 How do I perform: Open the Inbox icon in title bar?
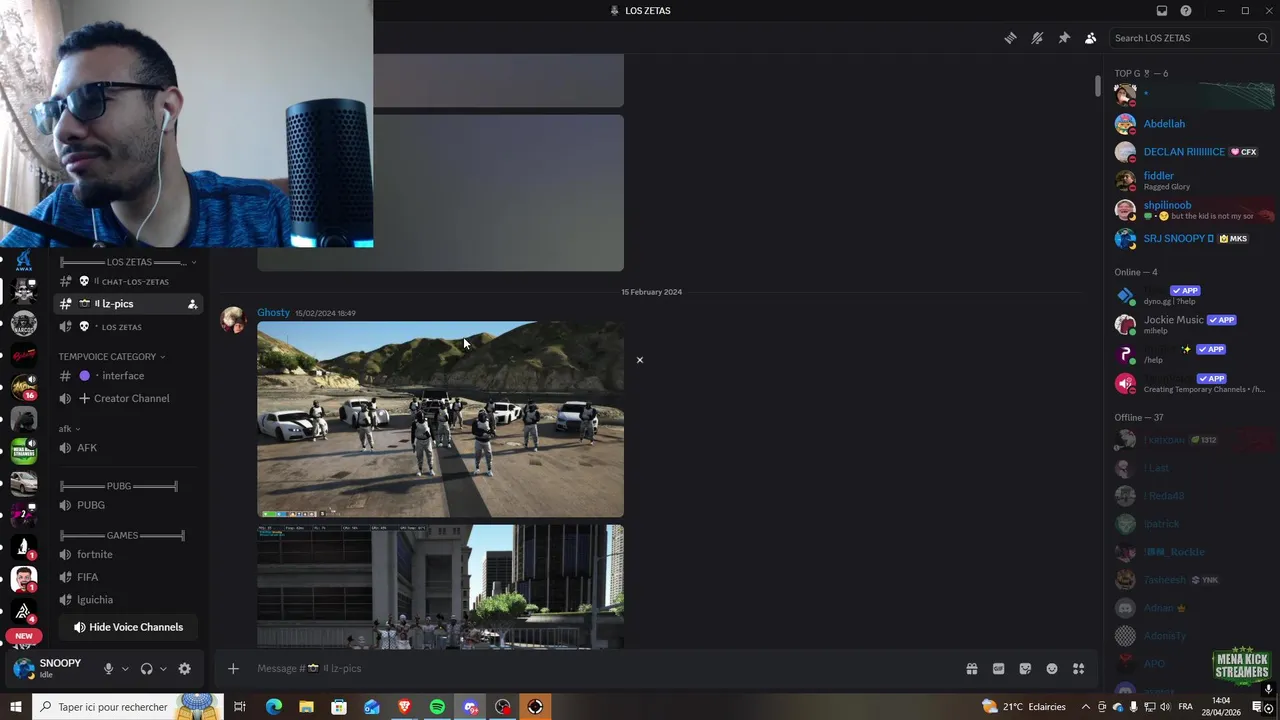tap(1162, 11)
